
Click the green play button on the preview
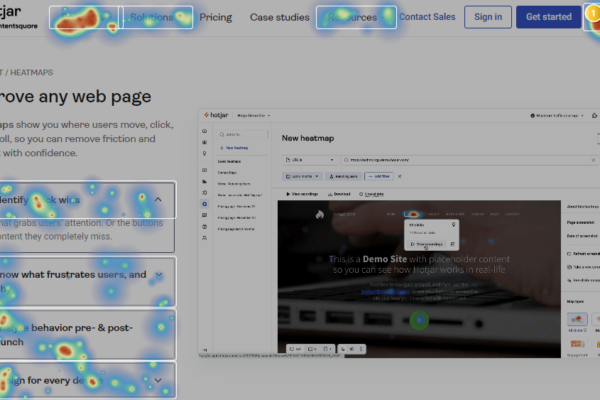tap(419, 320)
